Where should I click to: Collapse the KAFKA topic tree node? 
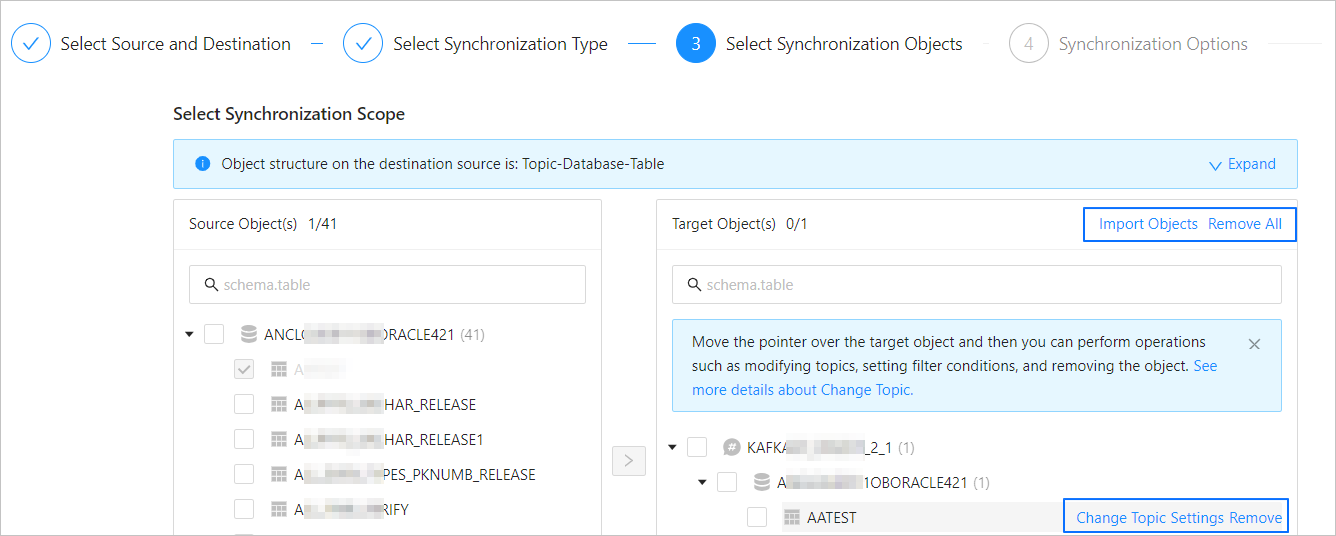(x=673, y=447)
